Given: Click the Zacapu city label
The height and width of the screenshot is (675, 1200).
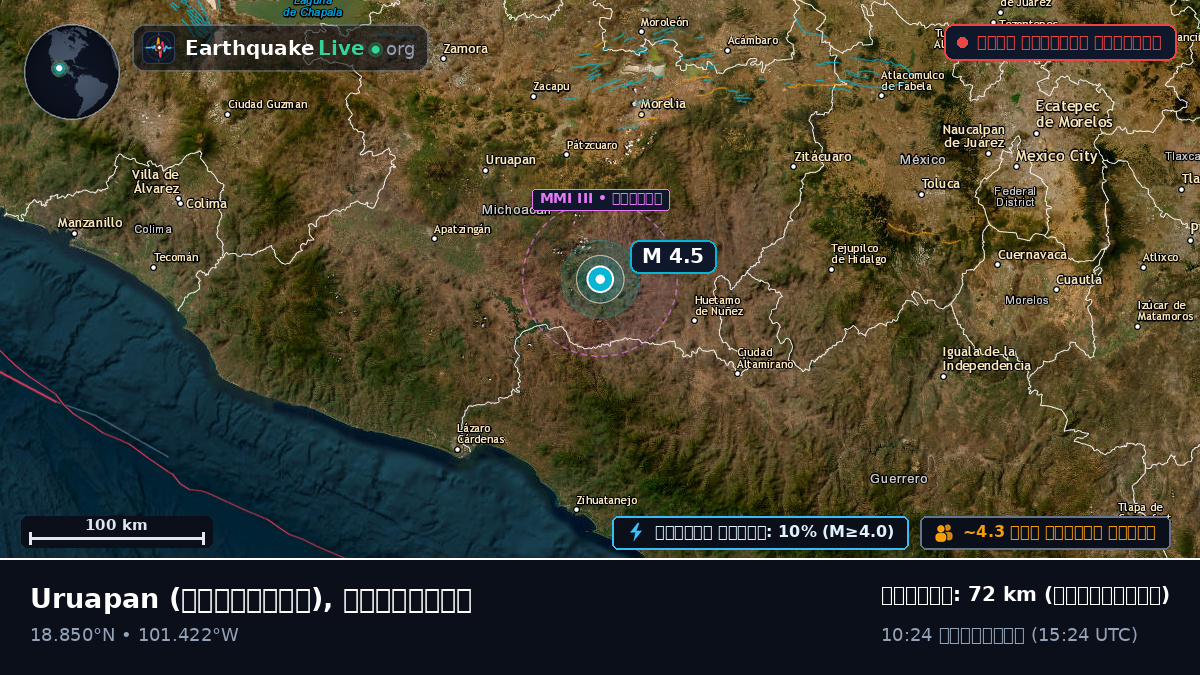Looking at the screenshot, I should (x=551, y=86).
